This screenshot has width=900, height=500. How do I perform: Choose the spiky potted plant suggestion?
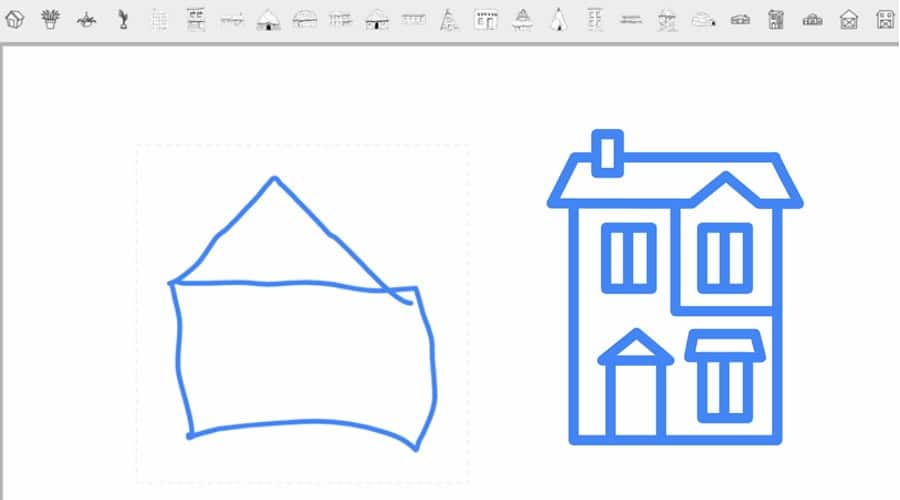click(x=51, y=20)
